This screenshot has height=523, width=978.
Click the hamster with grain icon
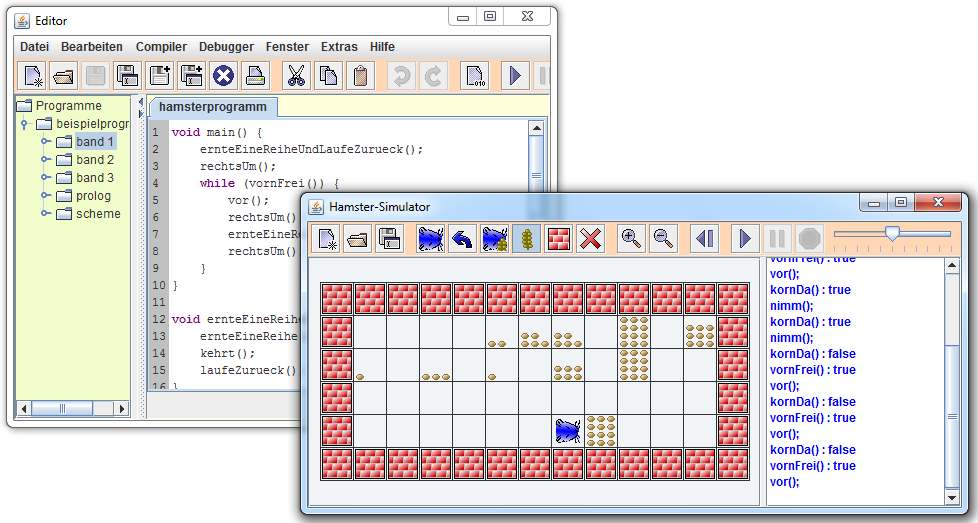pos(494,238)
